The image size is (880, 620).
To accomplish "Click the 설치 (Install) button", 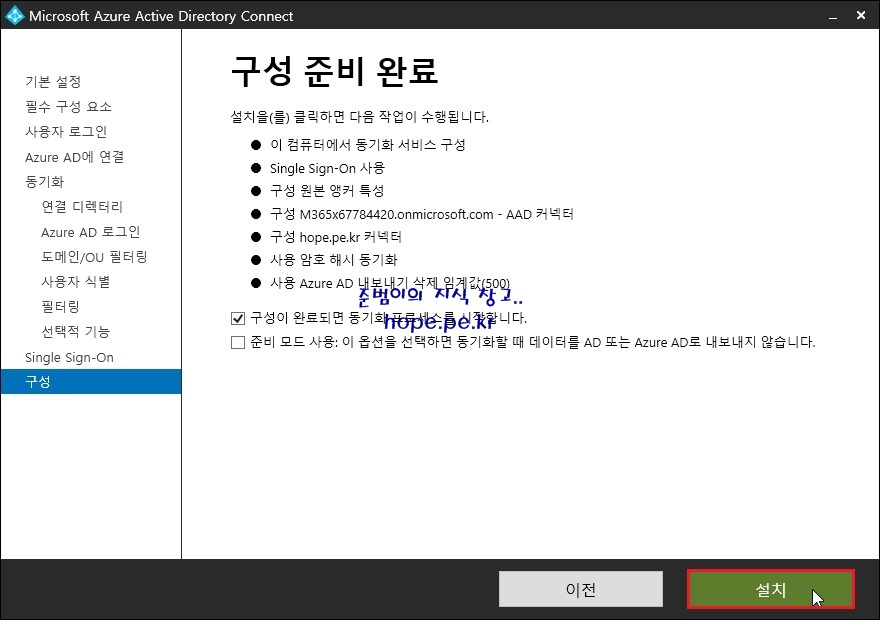I will (x=771, y=589).
